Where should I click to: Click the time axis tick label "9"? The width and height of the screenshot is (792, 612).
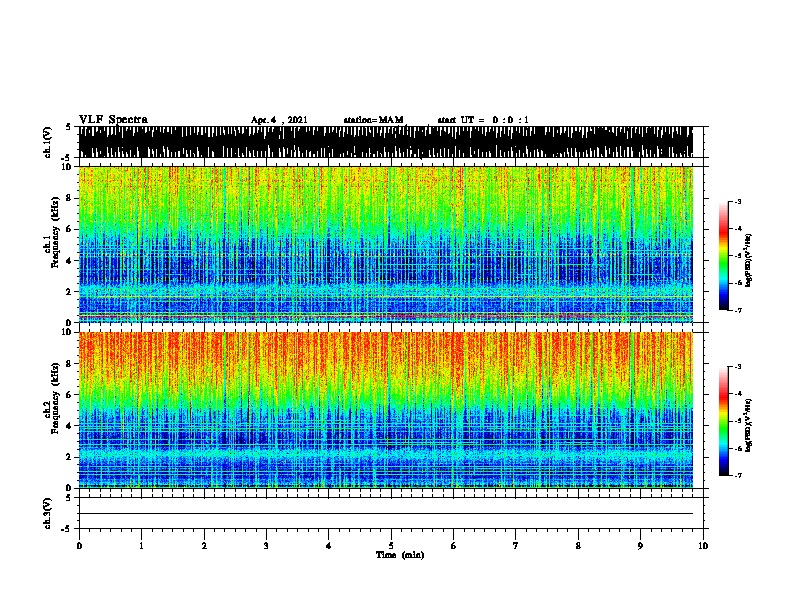[x=640, y=546]
